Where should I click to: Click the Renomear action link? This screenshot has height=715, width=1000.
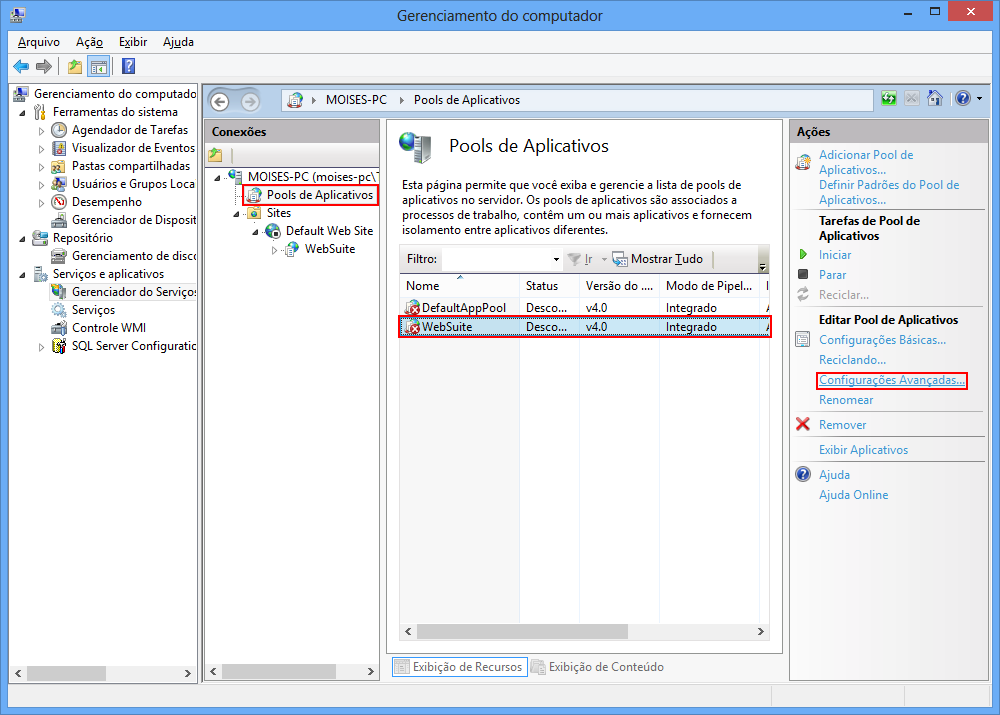click(846, 400)
